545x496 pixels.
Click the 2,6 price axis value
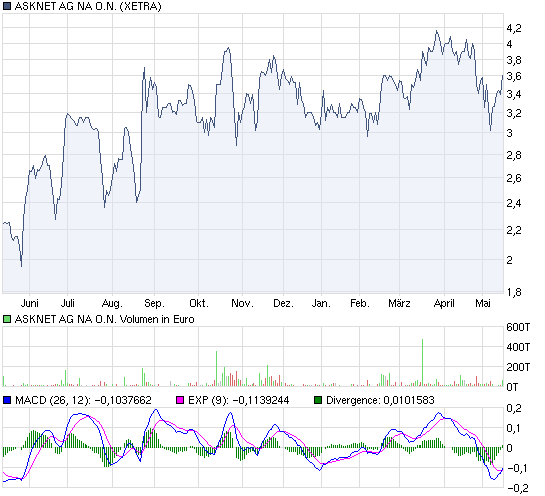tap(514, 178)
